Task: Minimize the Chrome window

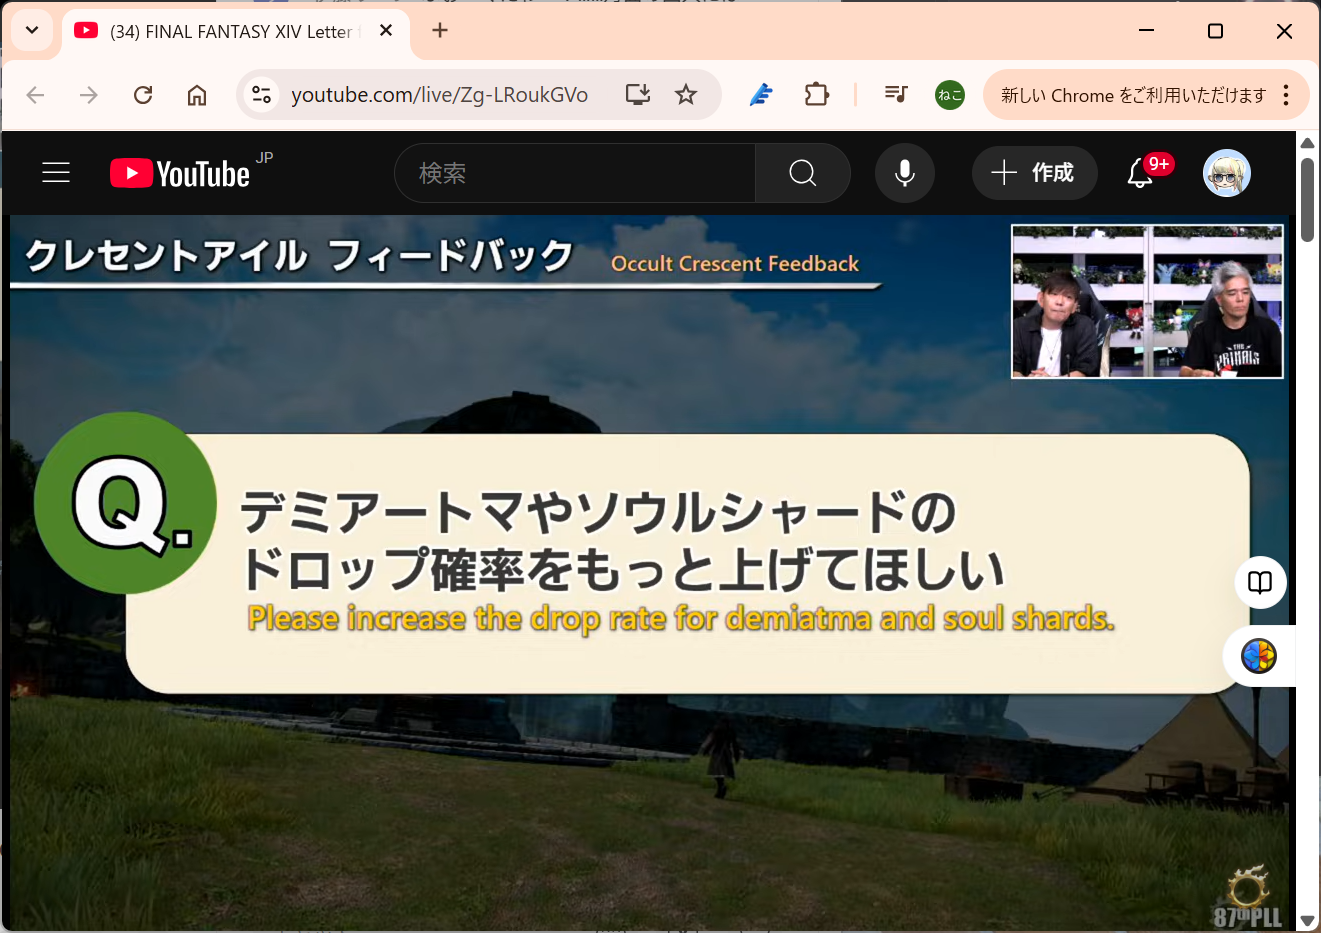Action: tap(1147, 31)
